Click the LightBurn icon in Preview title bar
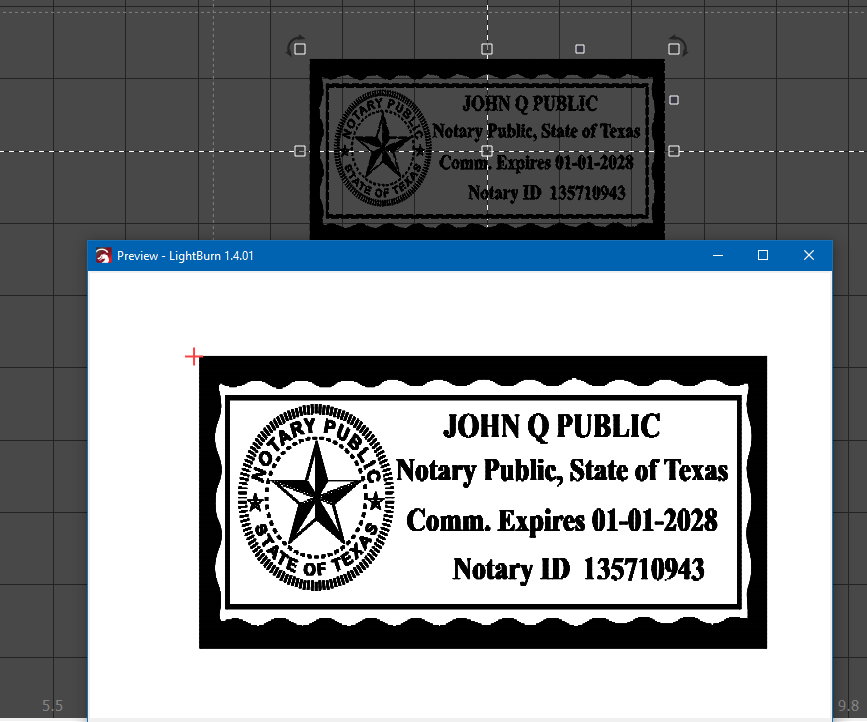This screenshot has width=867, height=722. pos(103,256)
